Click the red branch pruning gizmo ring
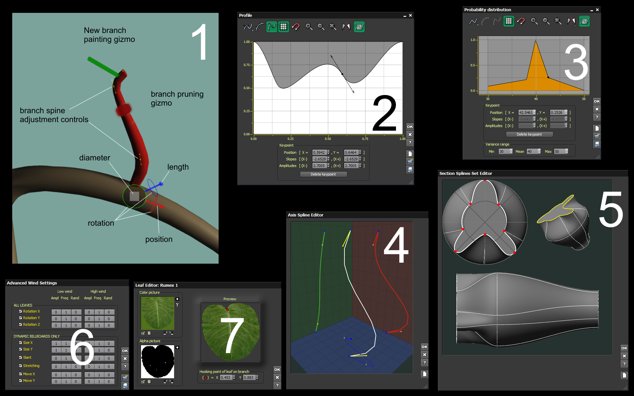The width and height of the screenshot is (634, 396). (124, 109)
